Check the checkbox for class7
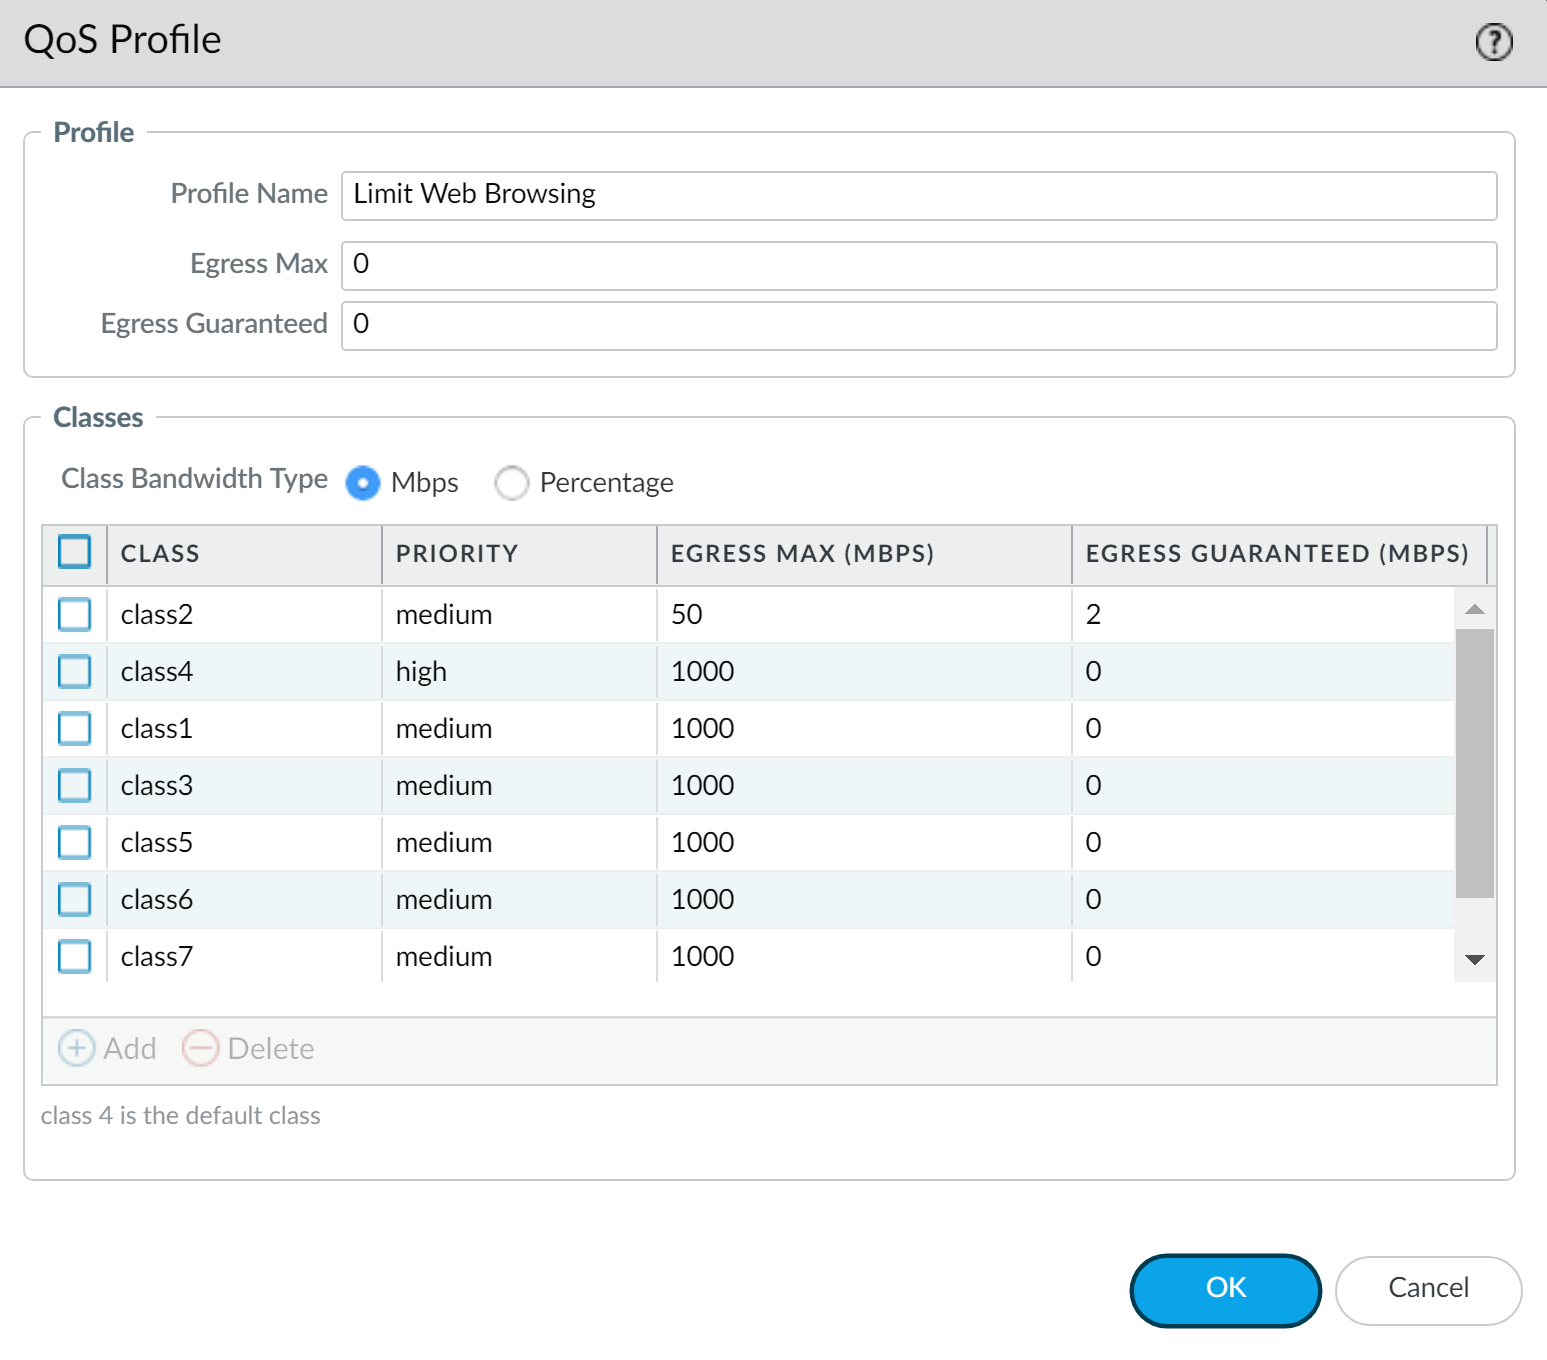Image resolution: width=1547 pixels, height=1360 pixels. coord(74,956)
